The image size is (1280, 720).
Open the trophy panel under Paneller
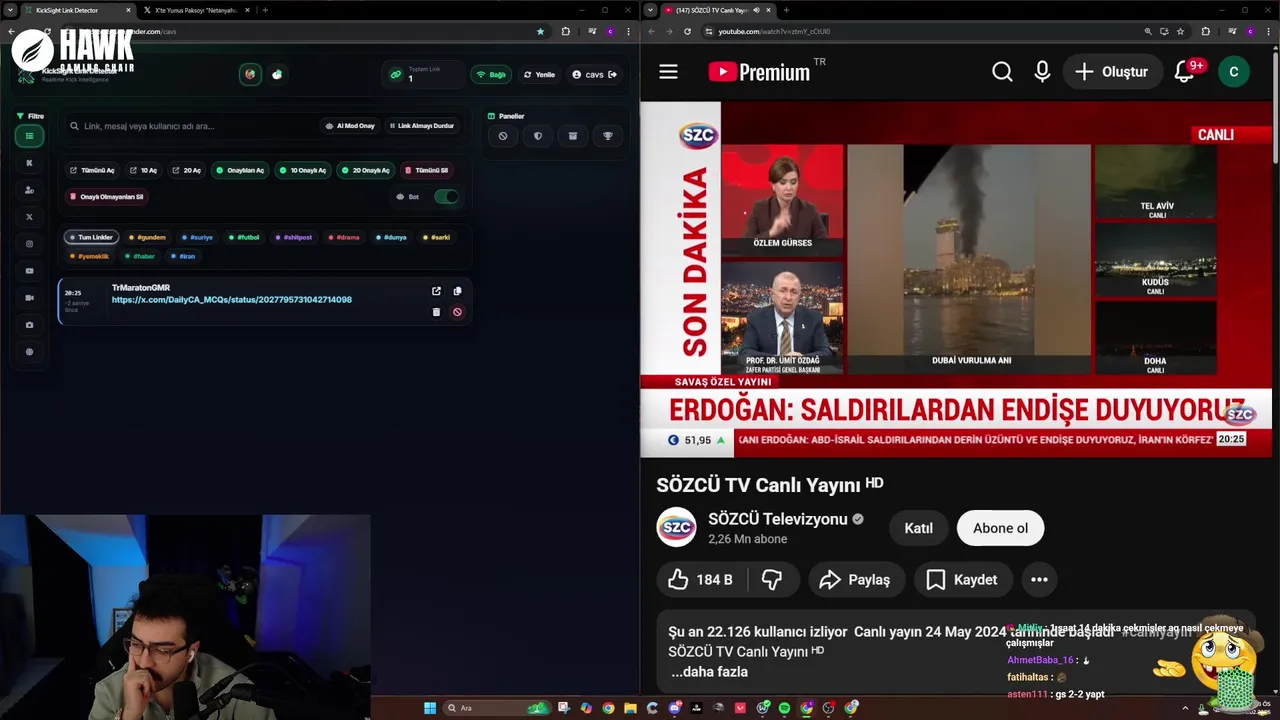[x=607, y=136]
